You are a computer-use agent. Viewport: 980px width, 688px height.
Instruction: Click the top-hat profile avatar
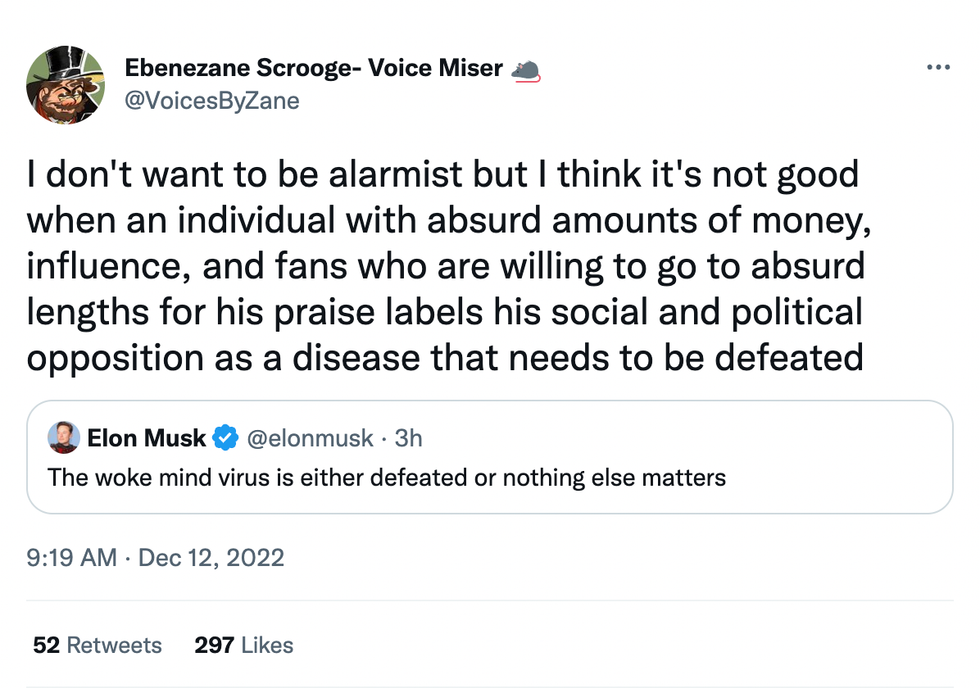(x=66, y=85)
